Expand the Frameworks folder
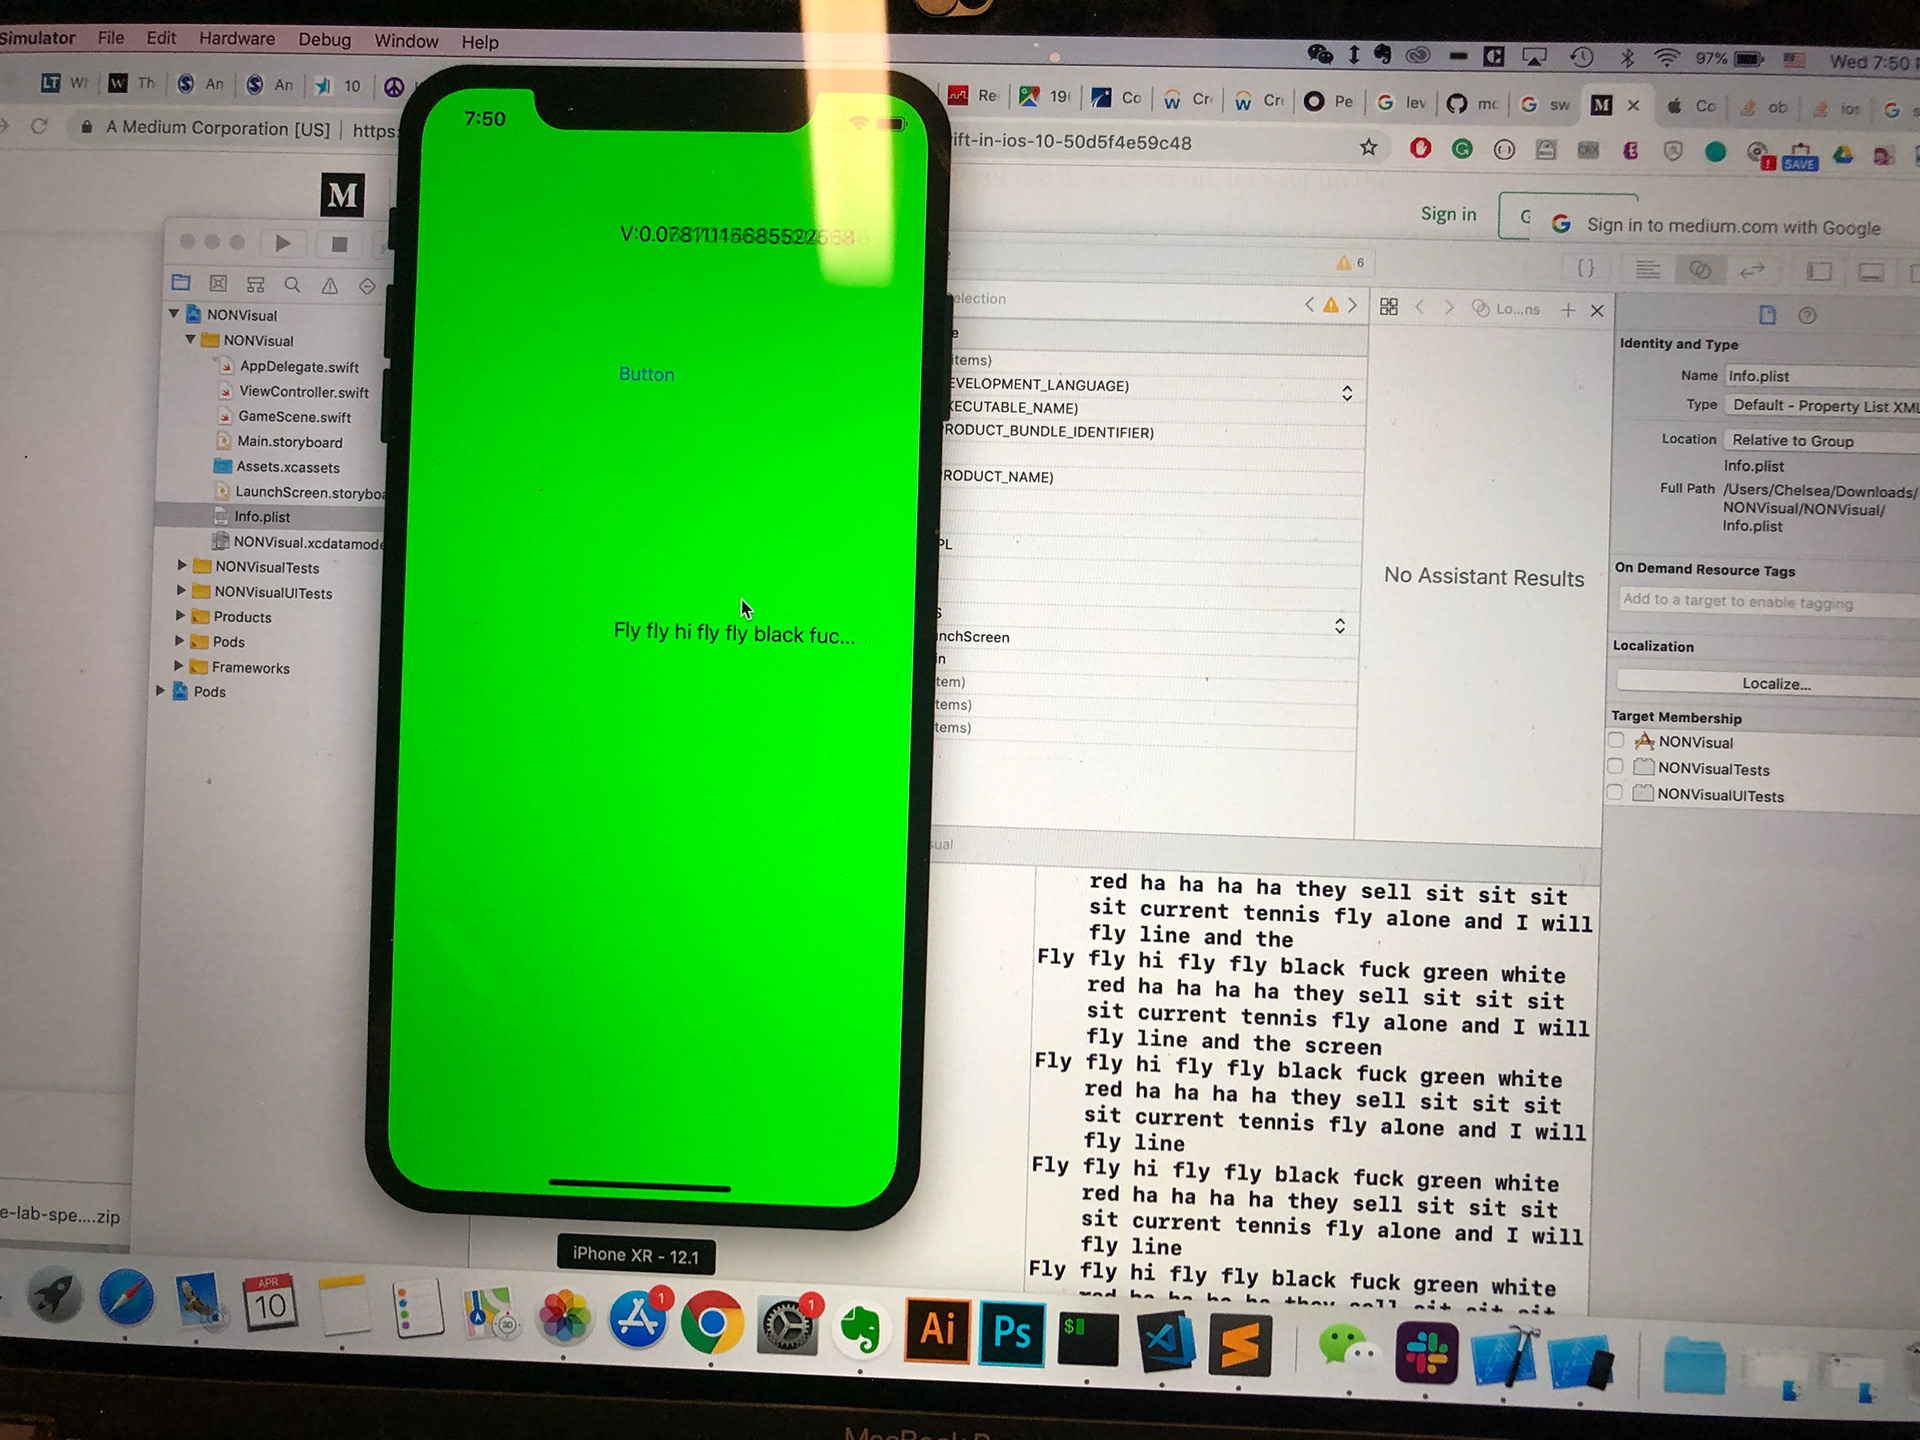This screenshot has width=1920, height=1440. [179, 665]
